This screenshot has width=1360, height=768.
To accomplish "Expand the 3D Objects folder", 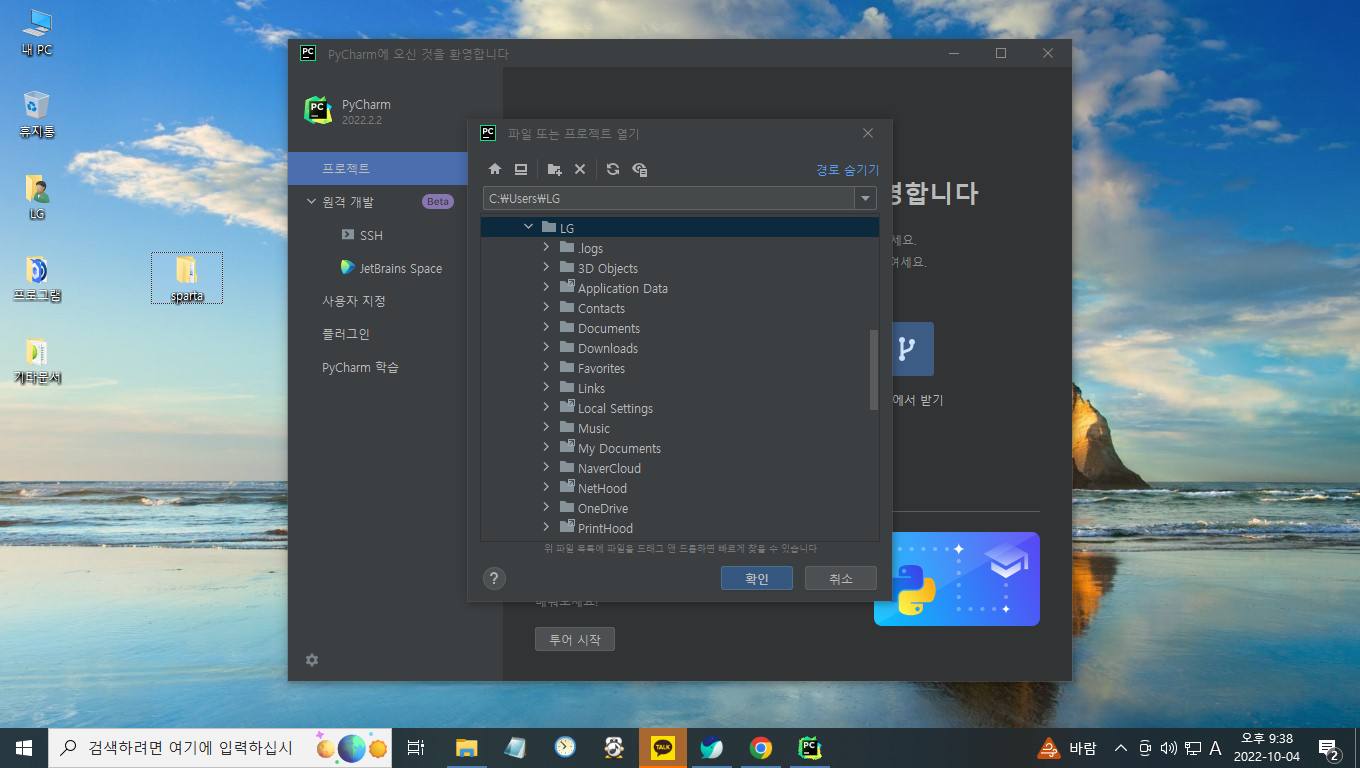I will pos(546,268).
